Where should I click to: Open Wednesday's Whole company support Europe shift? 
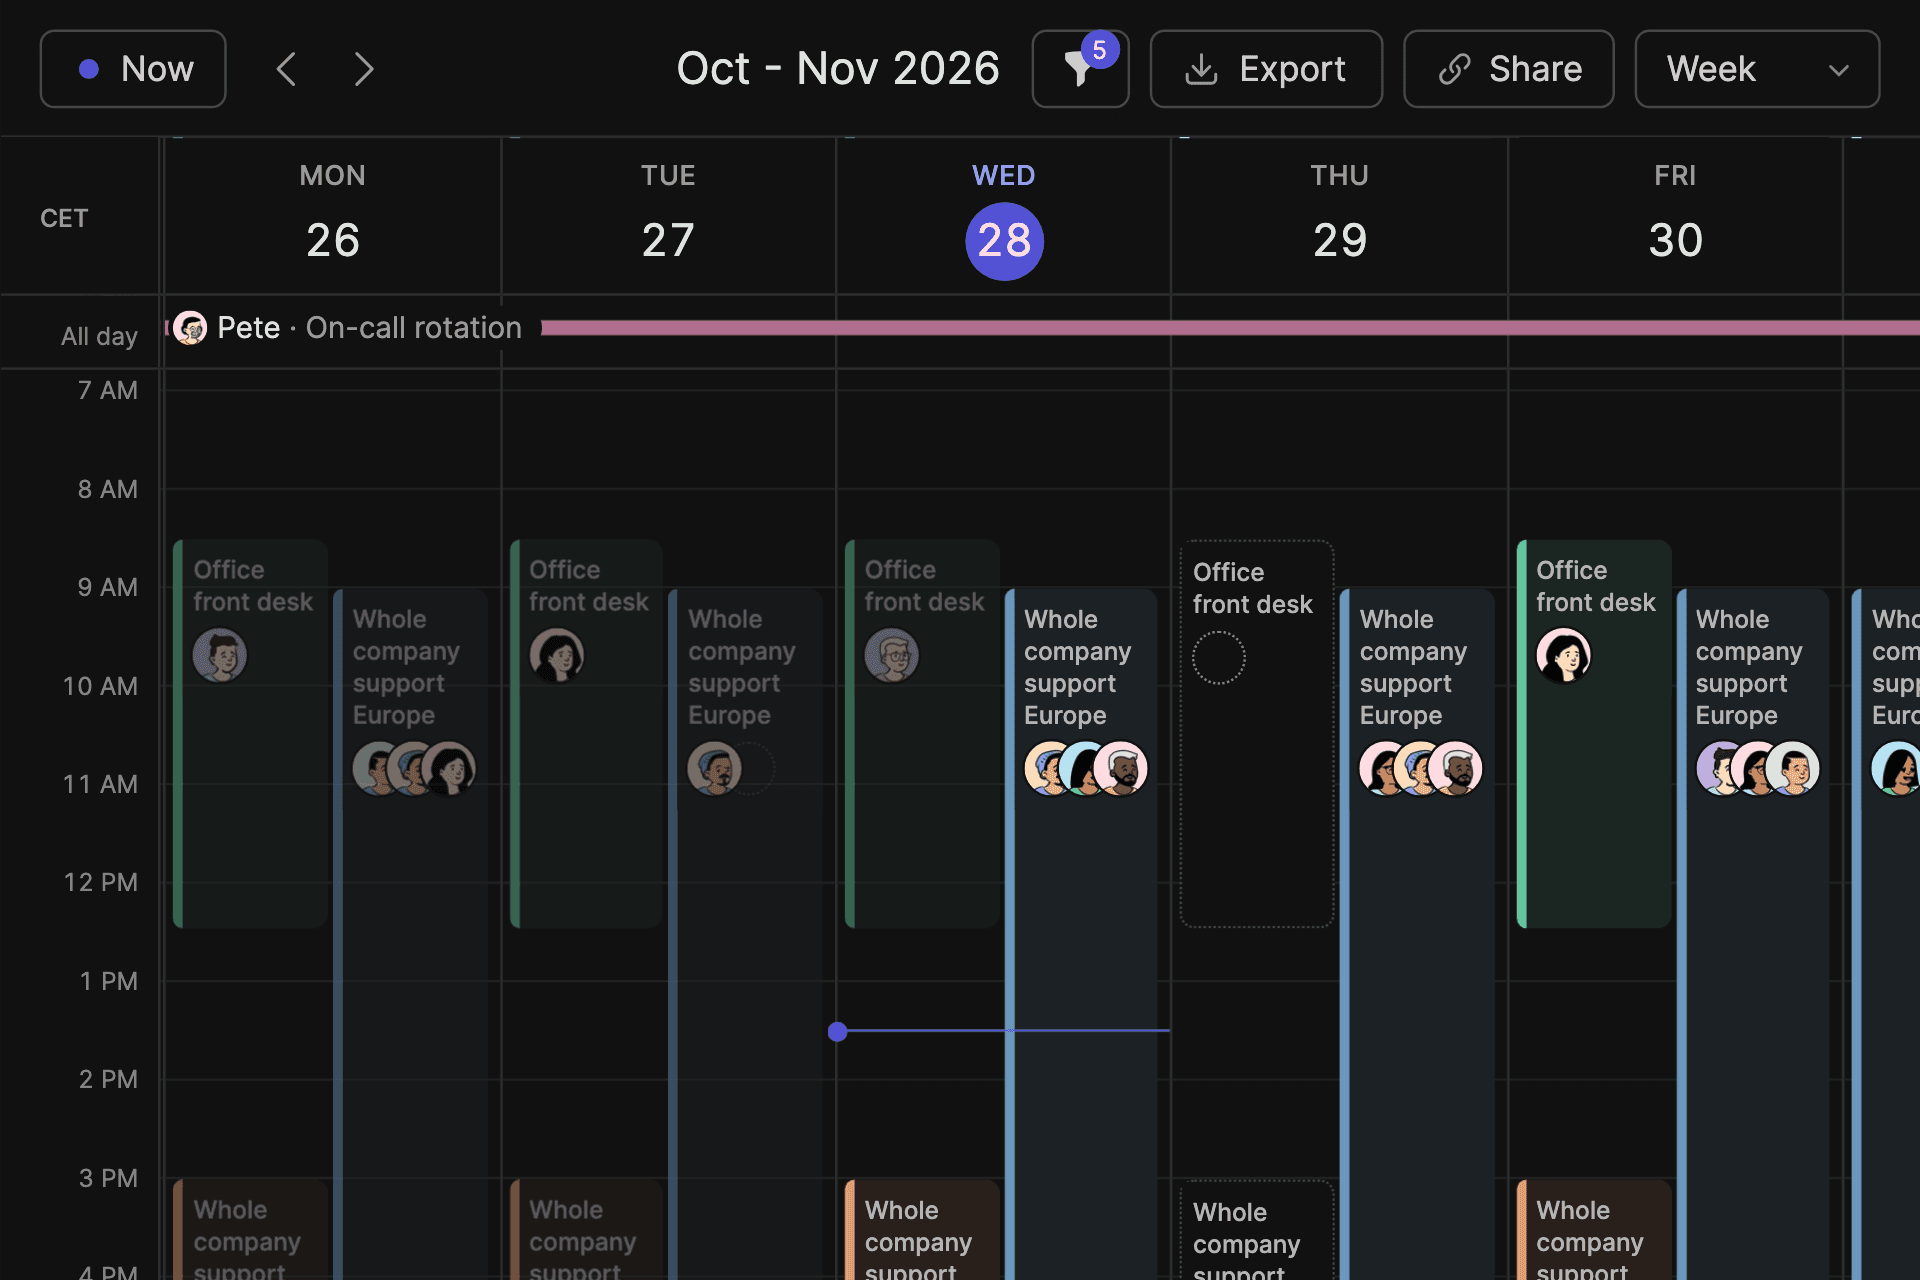pyautogui.click(x=1081, y=934)
